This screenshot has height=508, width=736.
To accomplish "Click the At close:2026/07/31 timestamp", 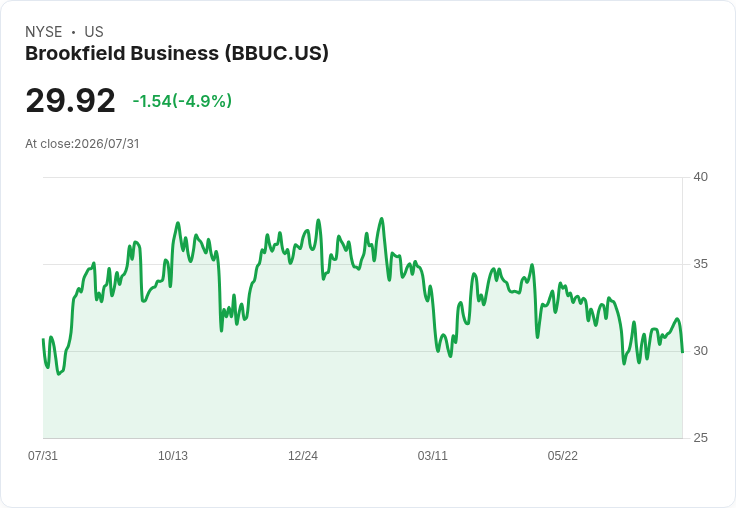I will (x=82, y=144).
